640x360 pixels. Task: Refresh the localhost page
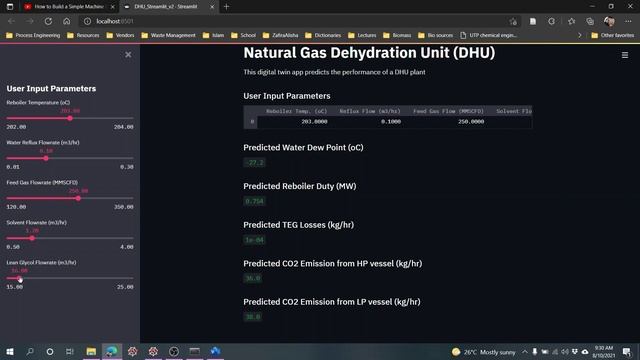[x=48, y=21]
